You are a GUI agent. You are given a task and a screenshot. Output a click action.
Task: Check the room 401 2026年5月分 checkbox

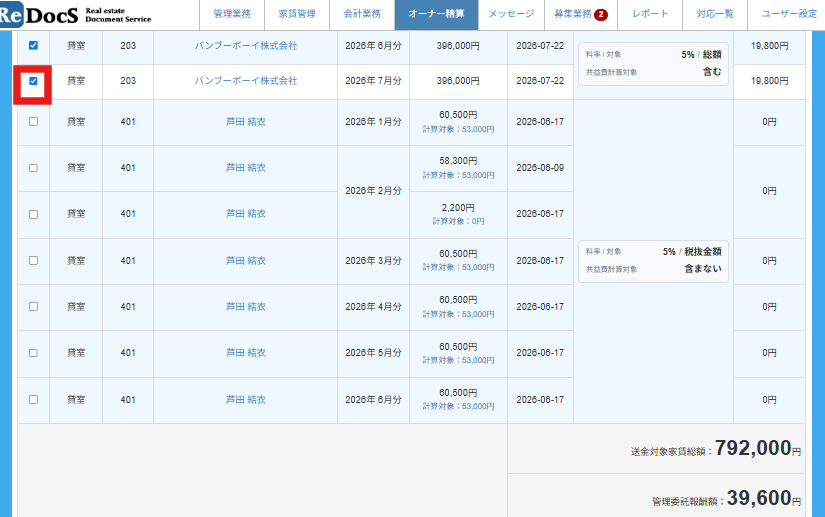click(33, 353)
